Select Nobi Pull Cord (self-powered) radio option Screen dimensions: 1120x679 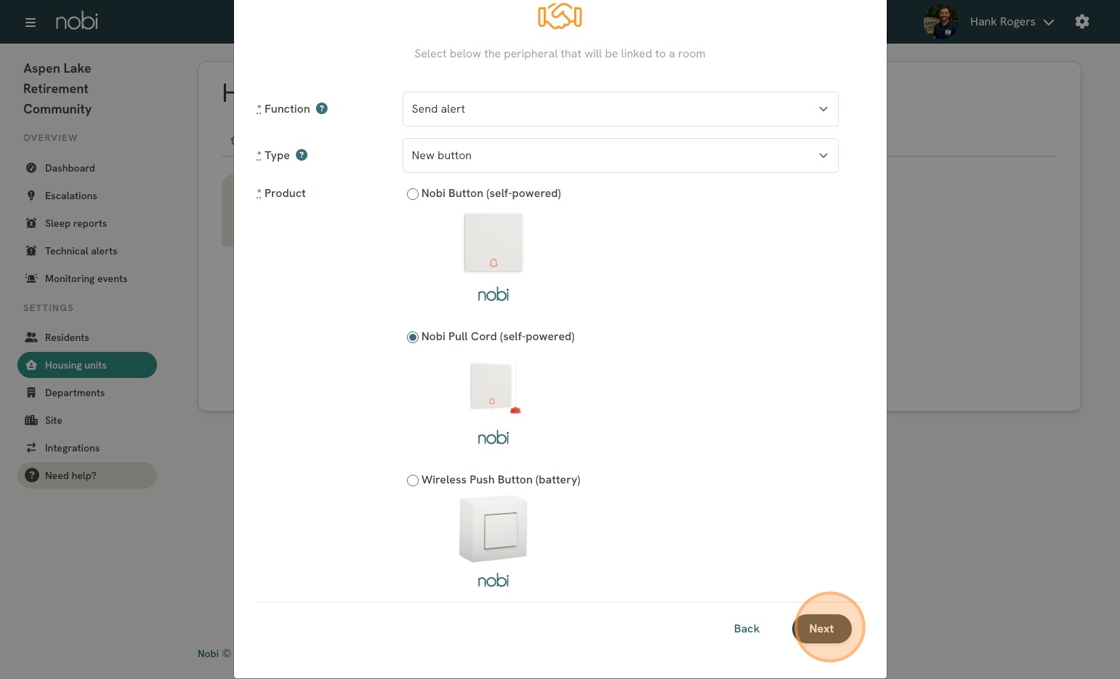coord(412,337)
